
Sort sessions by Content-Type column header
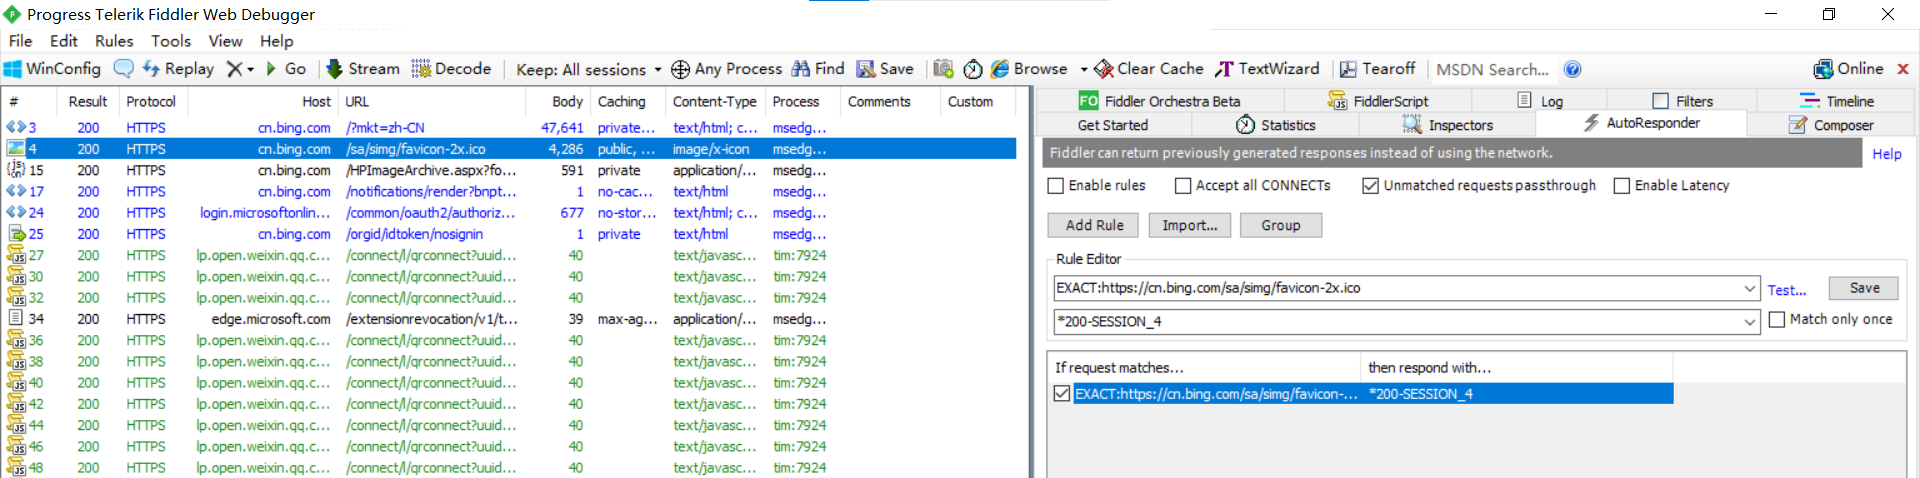(714, 102)
